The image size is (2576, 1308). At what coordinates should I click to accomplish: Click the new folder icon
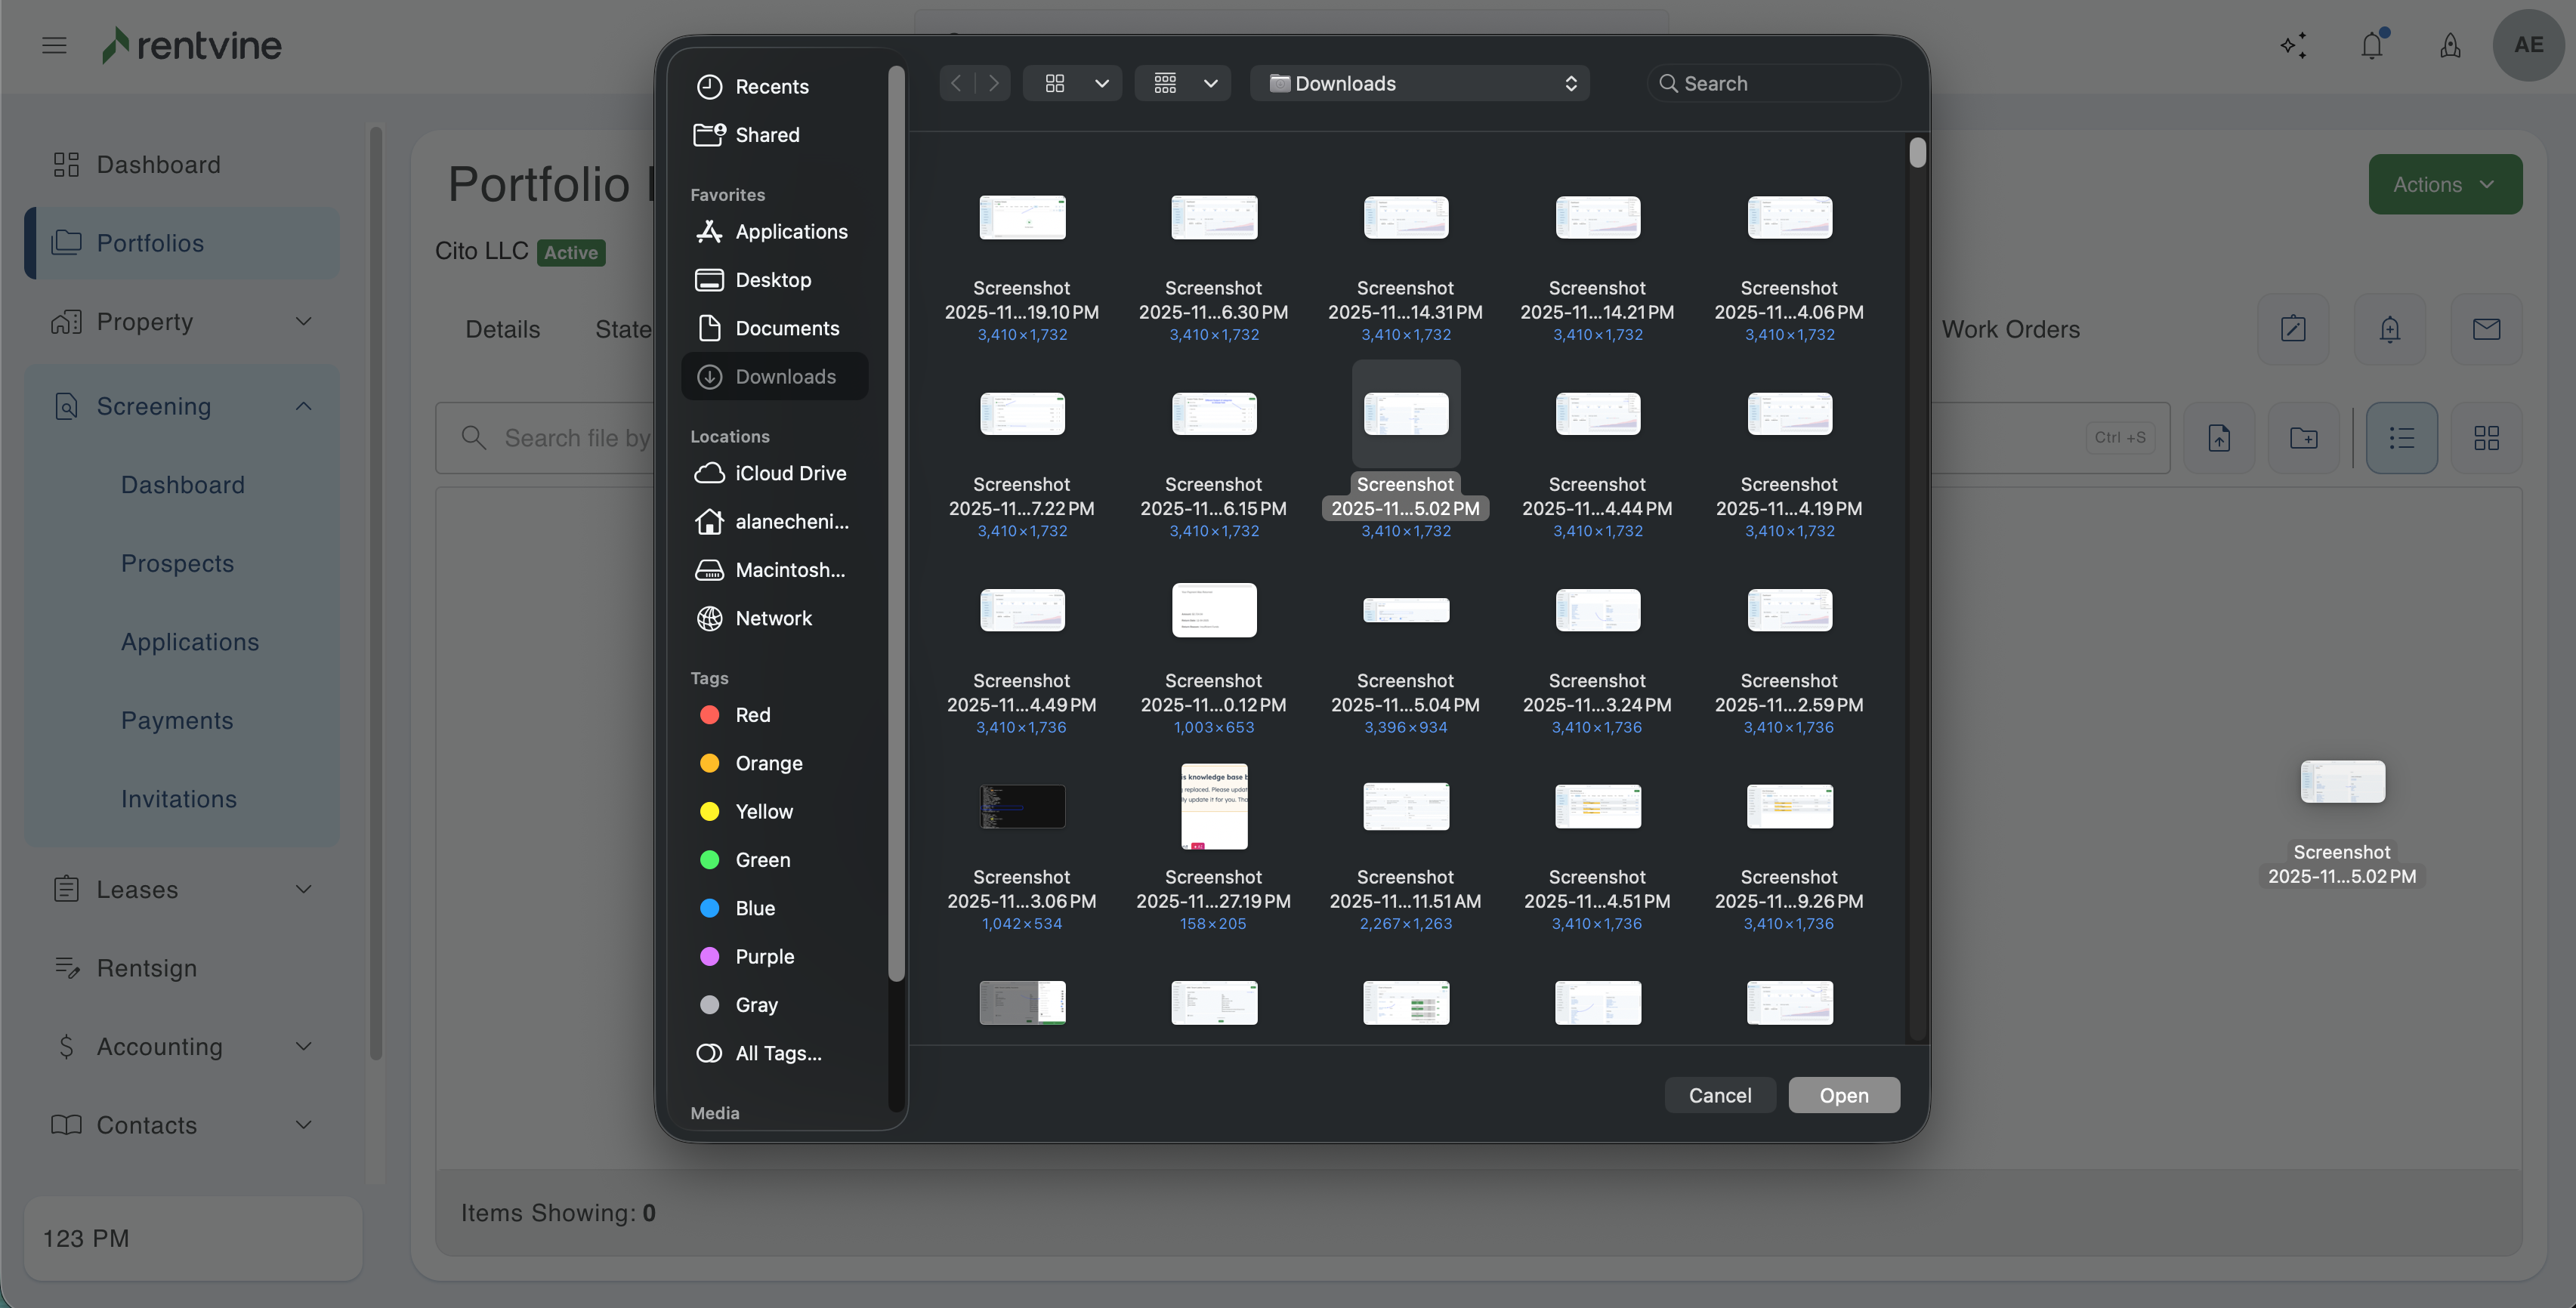coord(2303,438)
